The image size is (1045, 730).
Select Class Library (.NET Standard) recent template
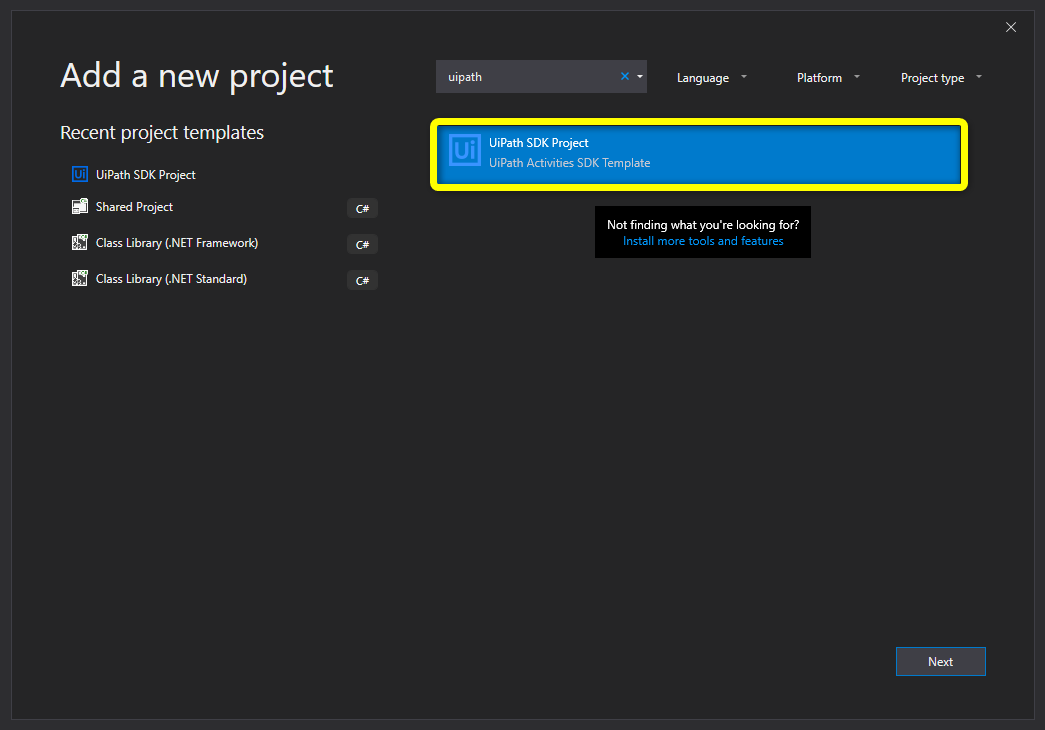pos(170,279)
